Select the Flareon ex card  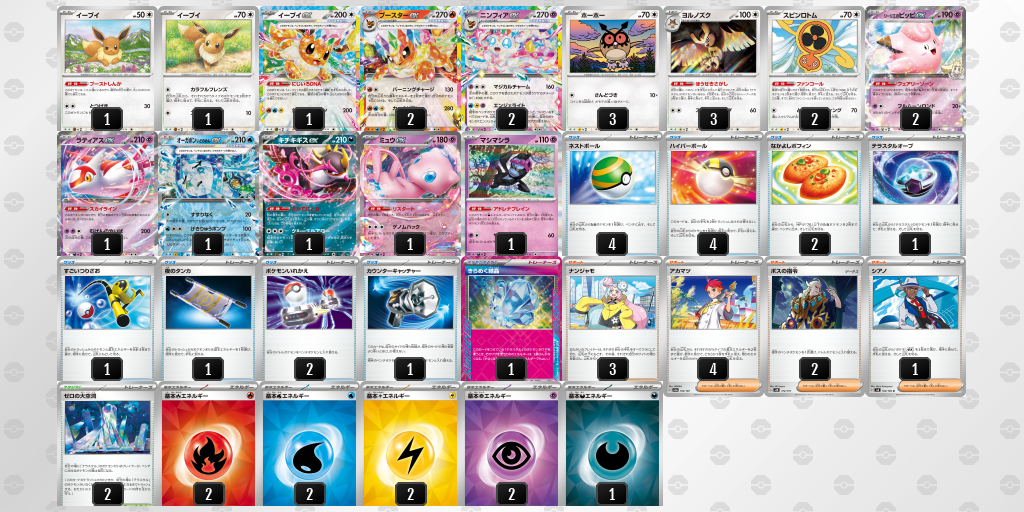tap(410, 69)
